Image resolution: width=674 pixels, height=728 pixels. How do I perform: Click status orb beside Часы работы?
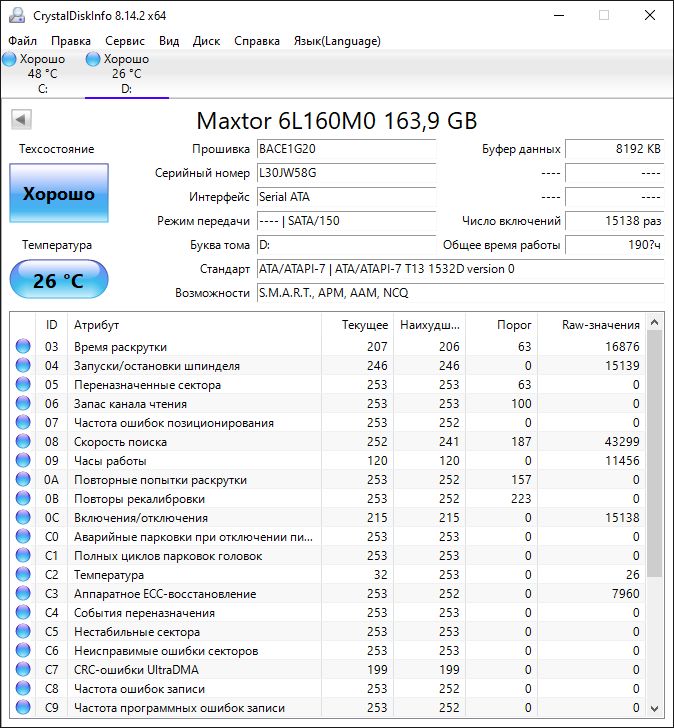coord(23,461)
